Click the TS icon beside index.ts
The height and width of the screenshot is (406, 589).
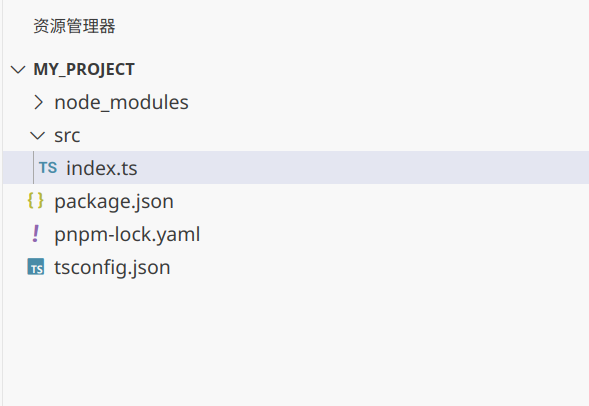tap(48, 168)
